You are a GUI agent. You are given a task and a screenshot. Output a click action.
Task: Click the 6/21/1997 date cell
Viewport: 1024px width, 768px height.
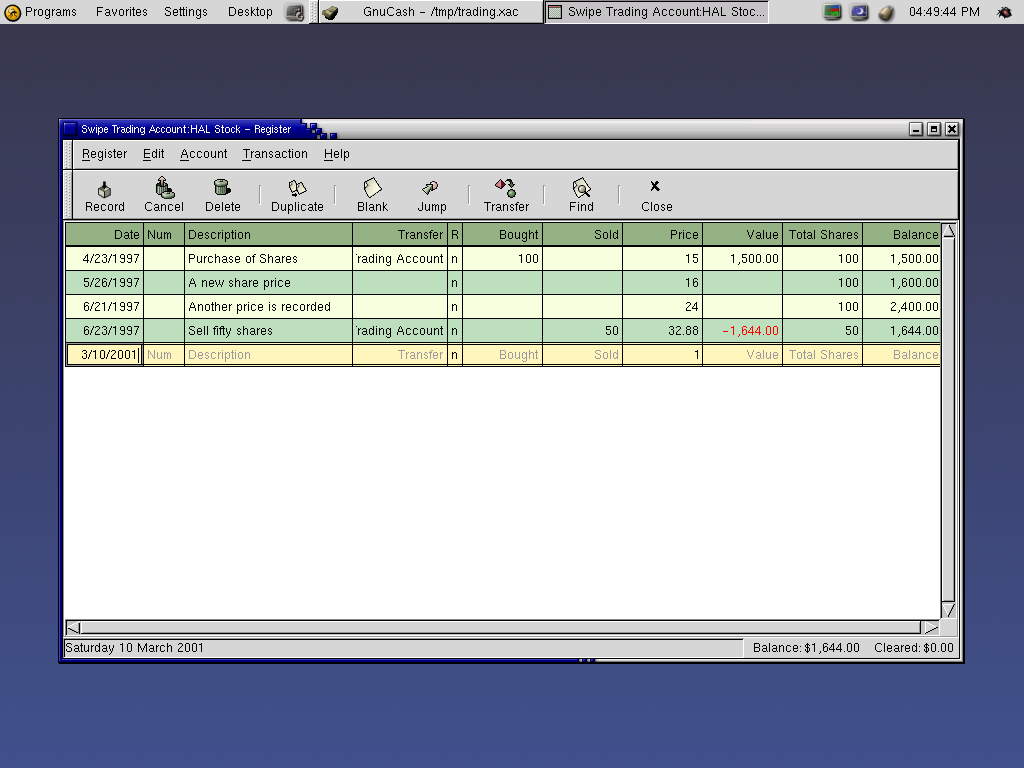104,307
